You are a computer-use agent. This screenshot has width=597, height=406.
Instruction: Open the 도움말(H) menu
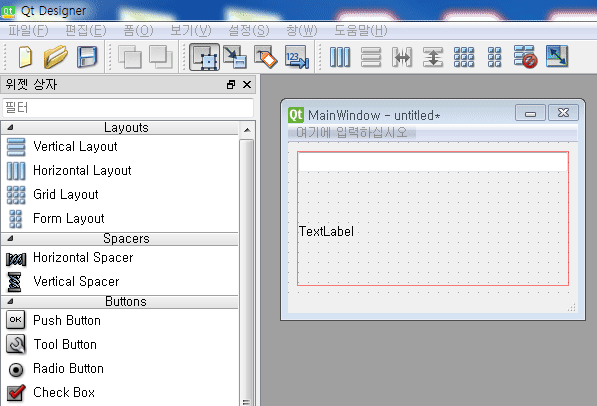point(361,30)
